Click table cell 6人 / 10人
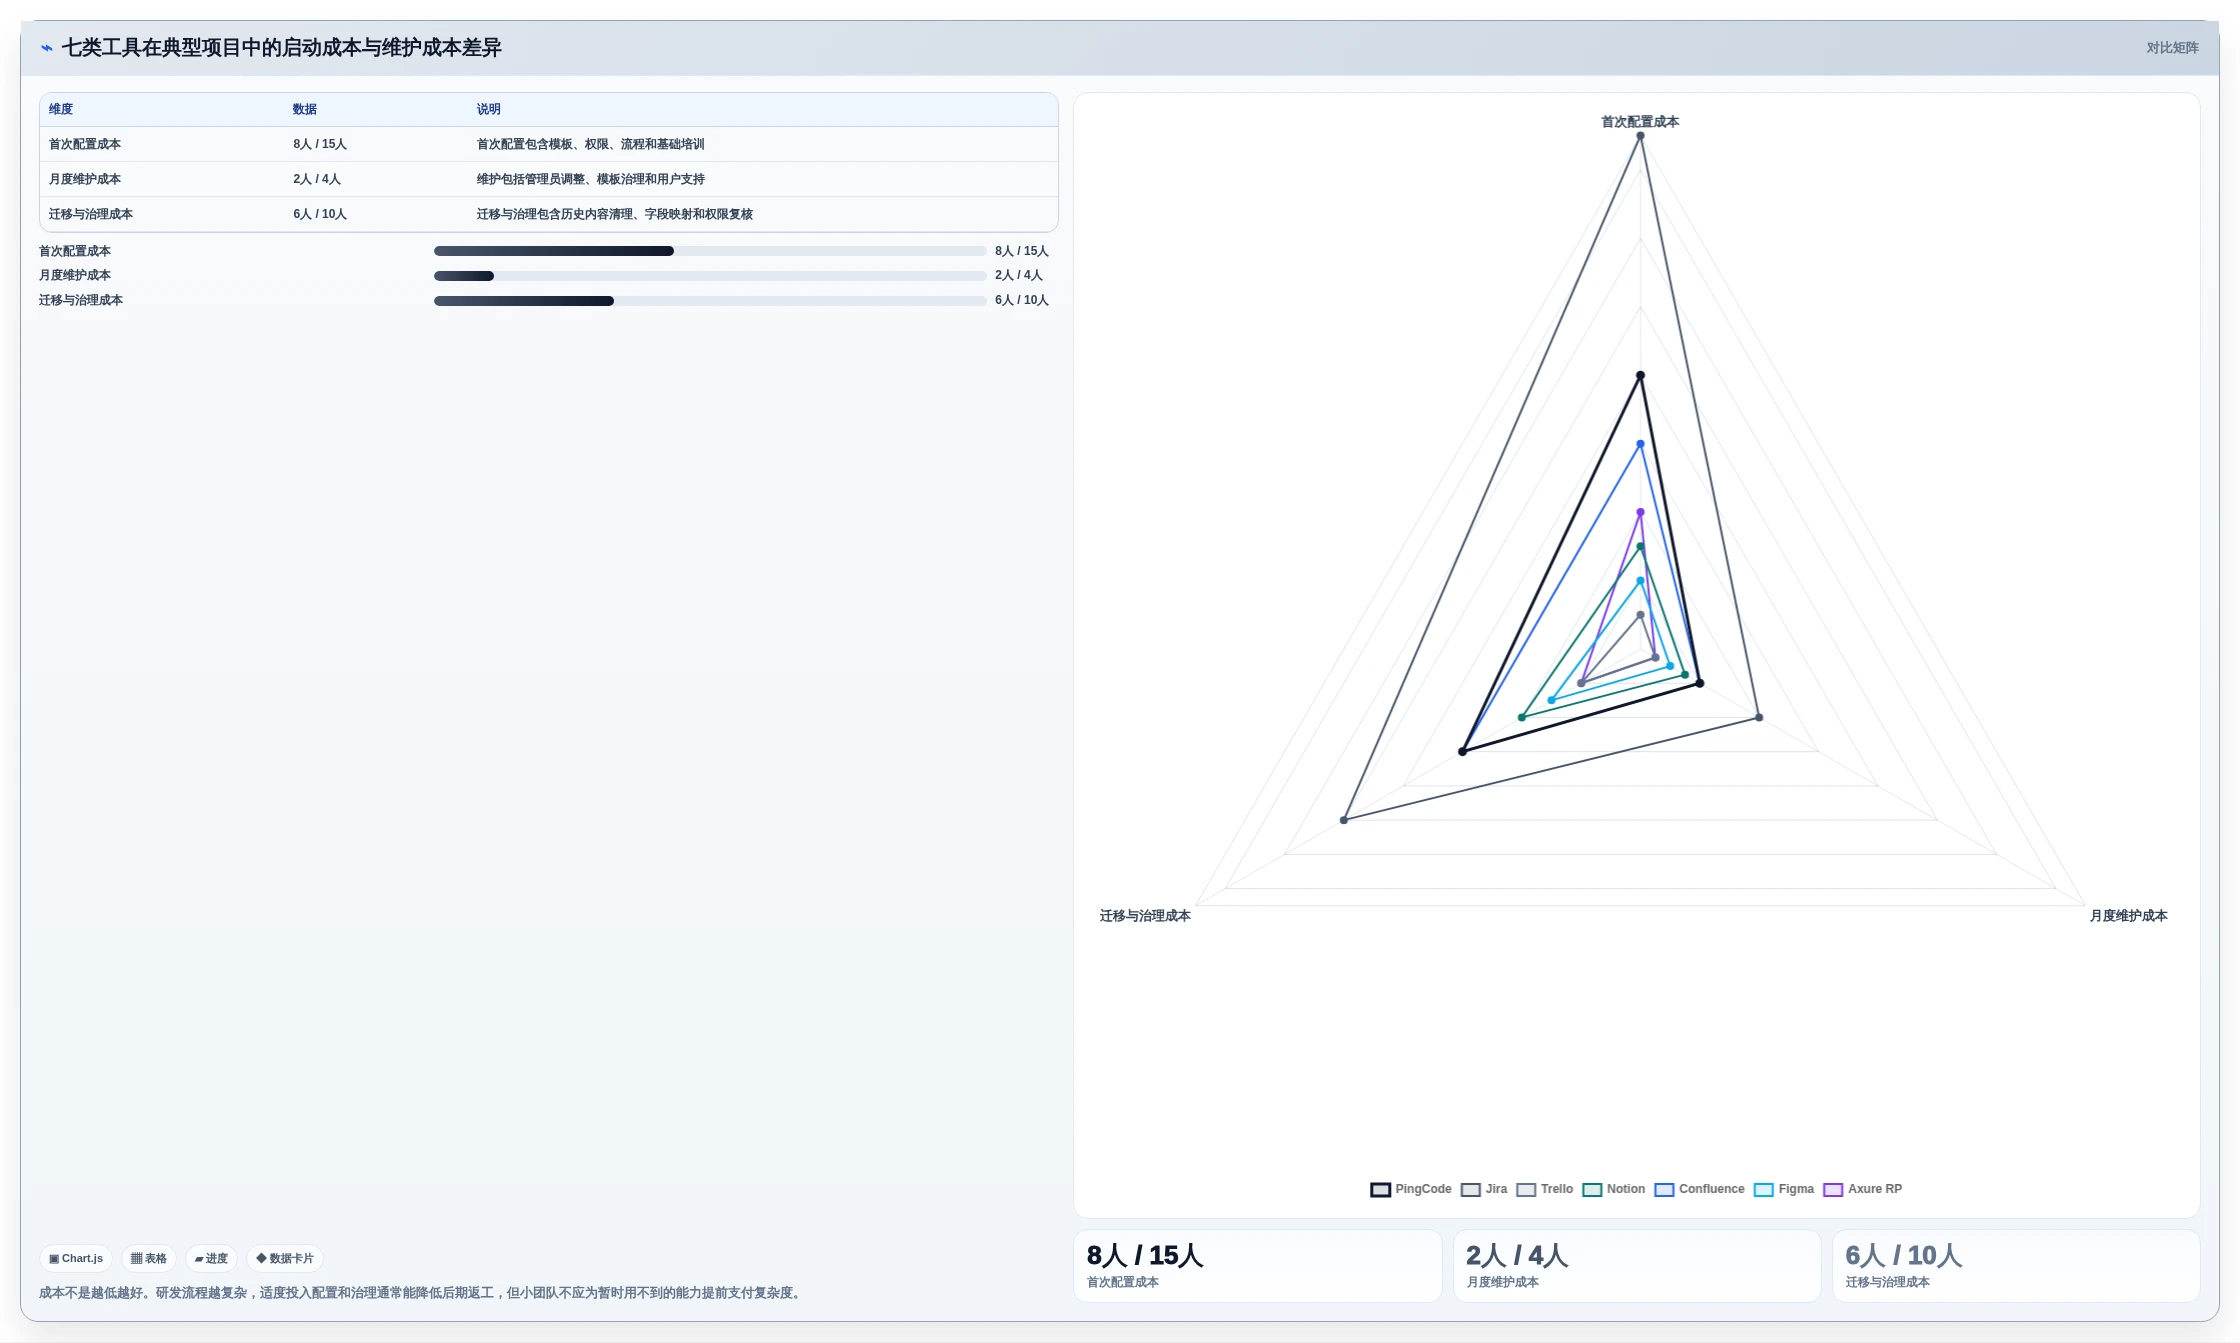Viewport: 2240px width, 1343px height. pyautogui.click(x=320, y=214)
